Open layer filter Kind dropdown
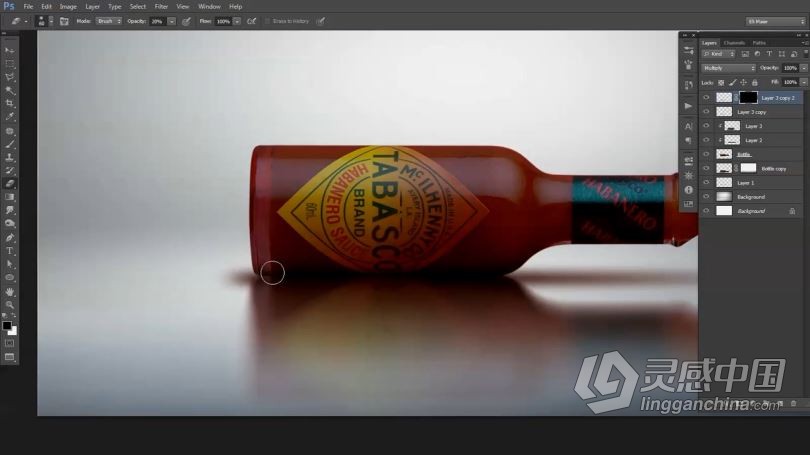The width and height of the screenshot is (810, 455). click(718, 54)
